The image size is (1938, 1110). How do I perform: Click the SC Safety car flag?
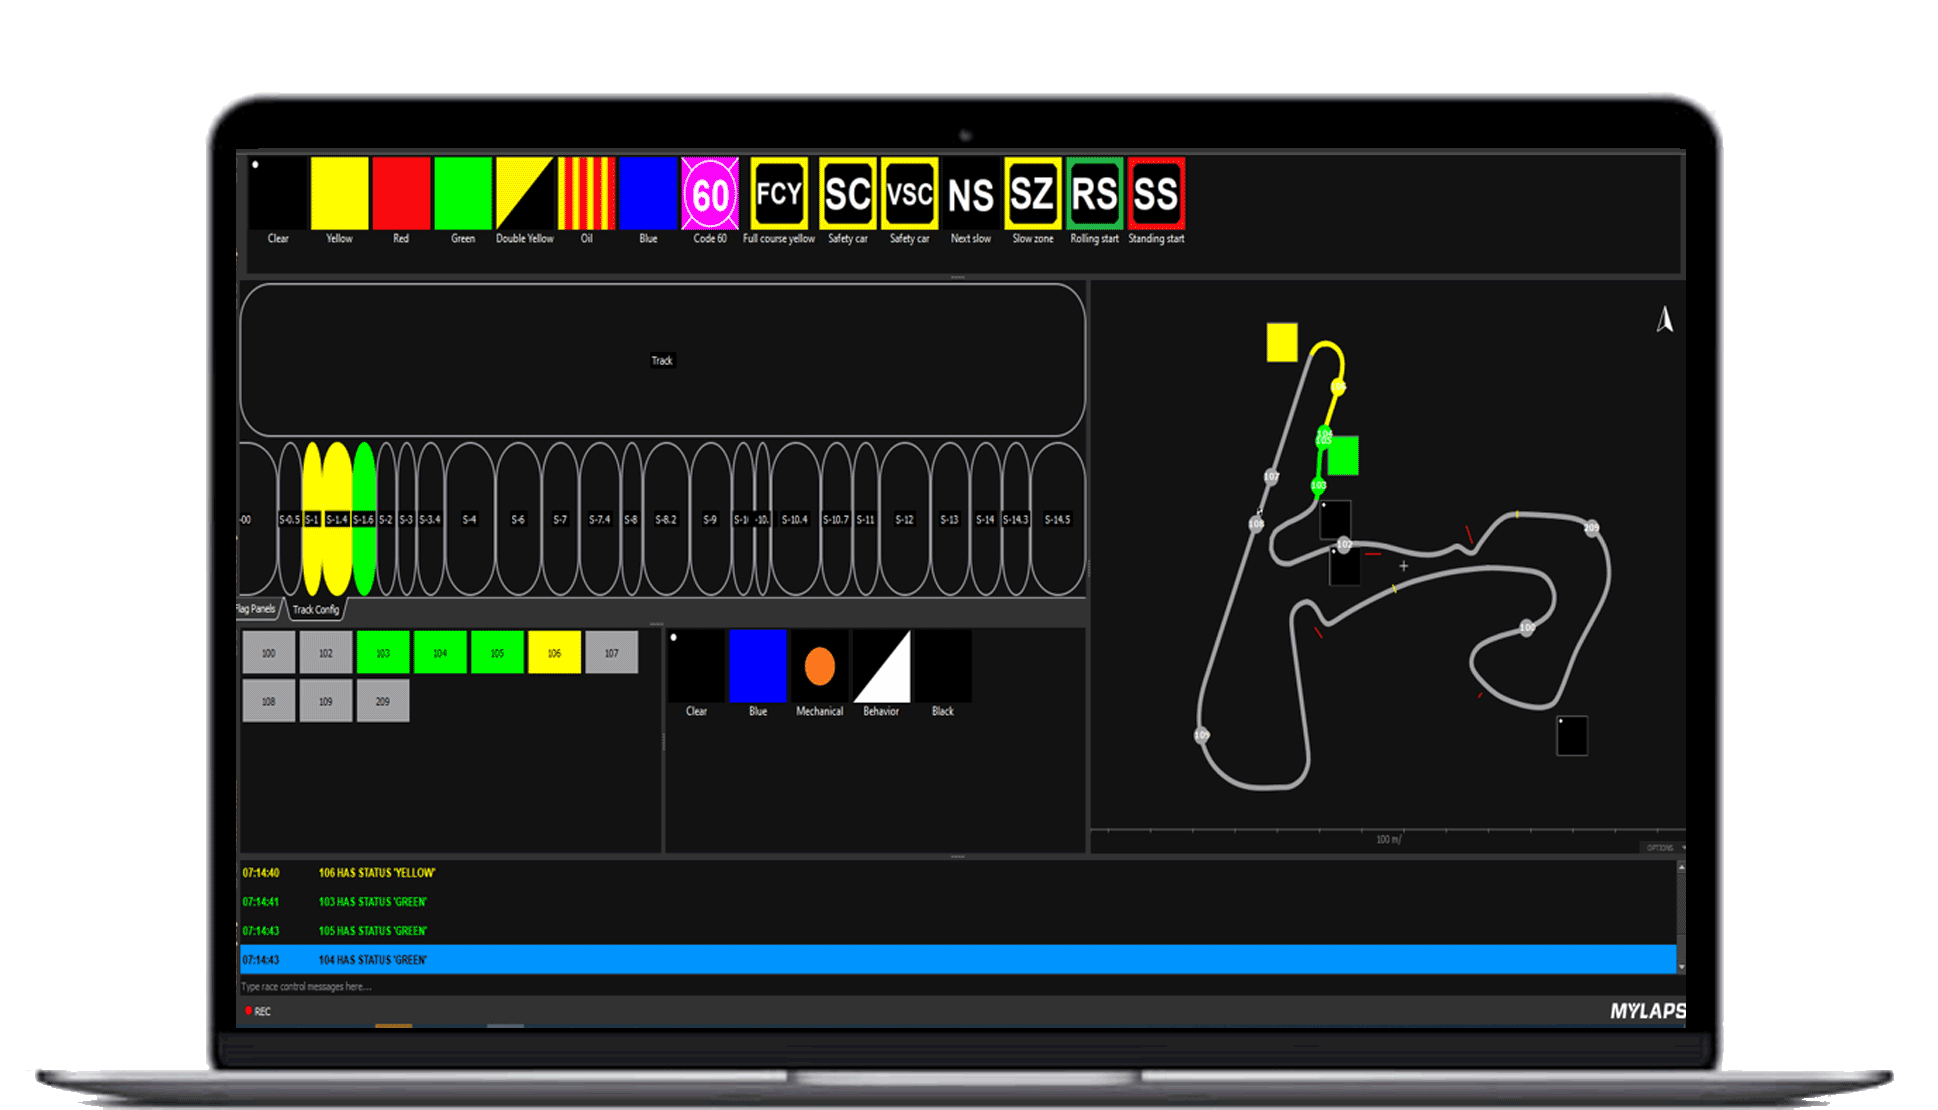[x=848, y=194]
